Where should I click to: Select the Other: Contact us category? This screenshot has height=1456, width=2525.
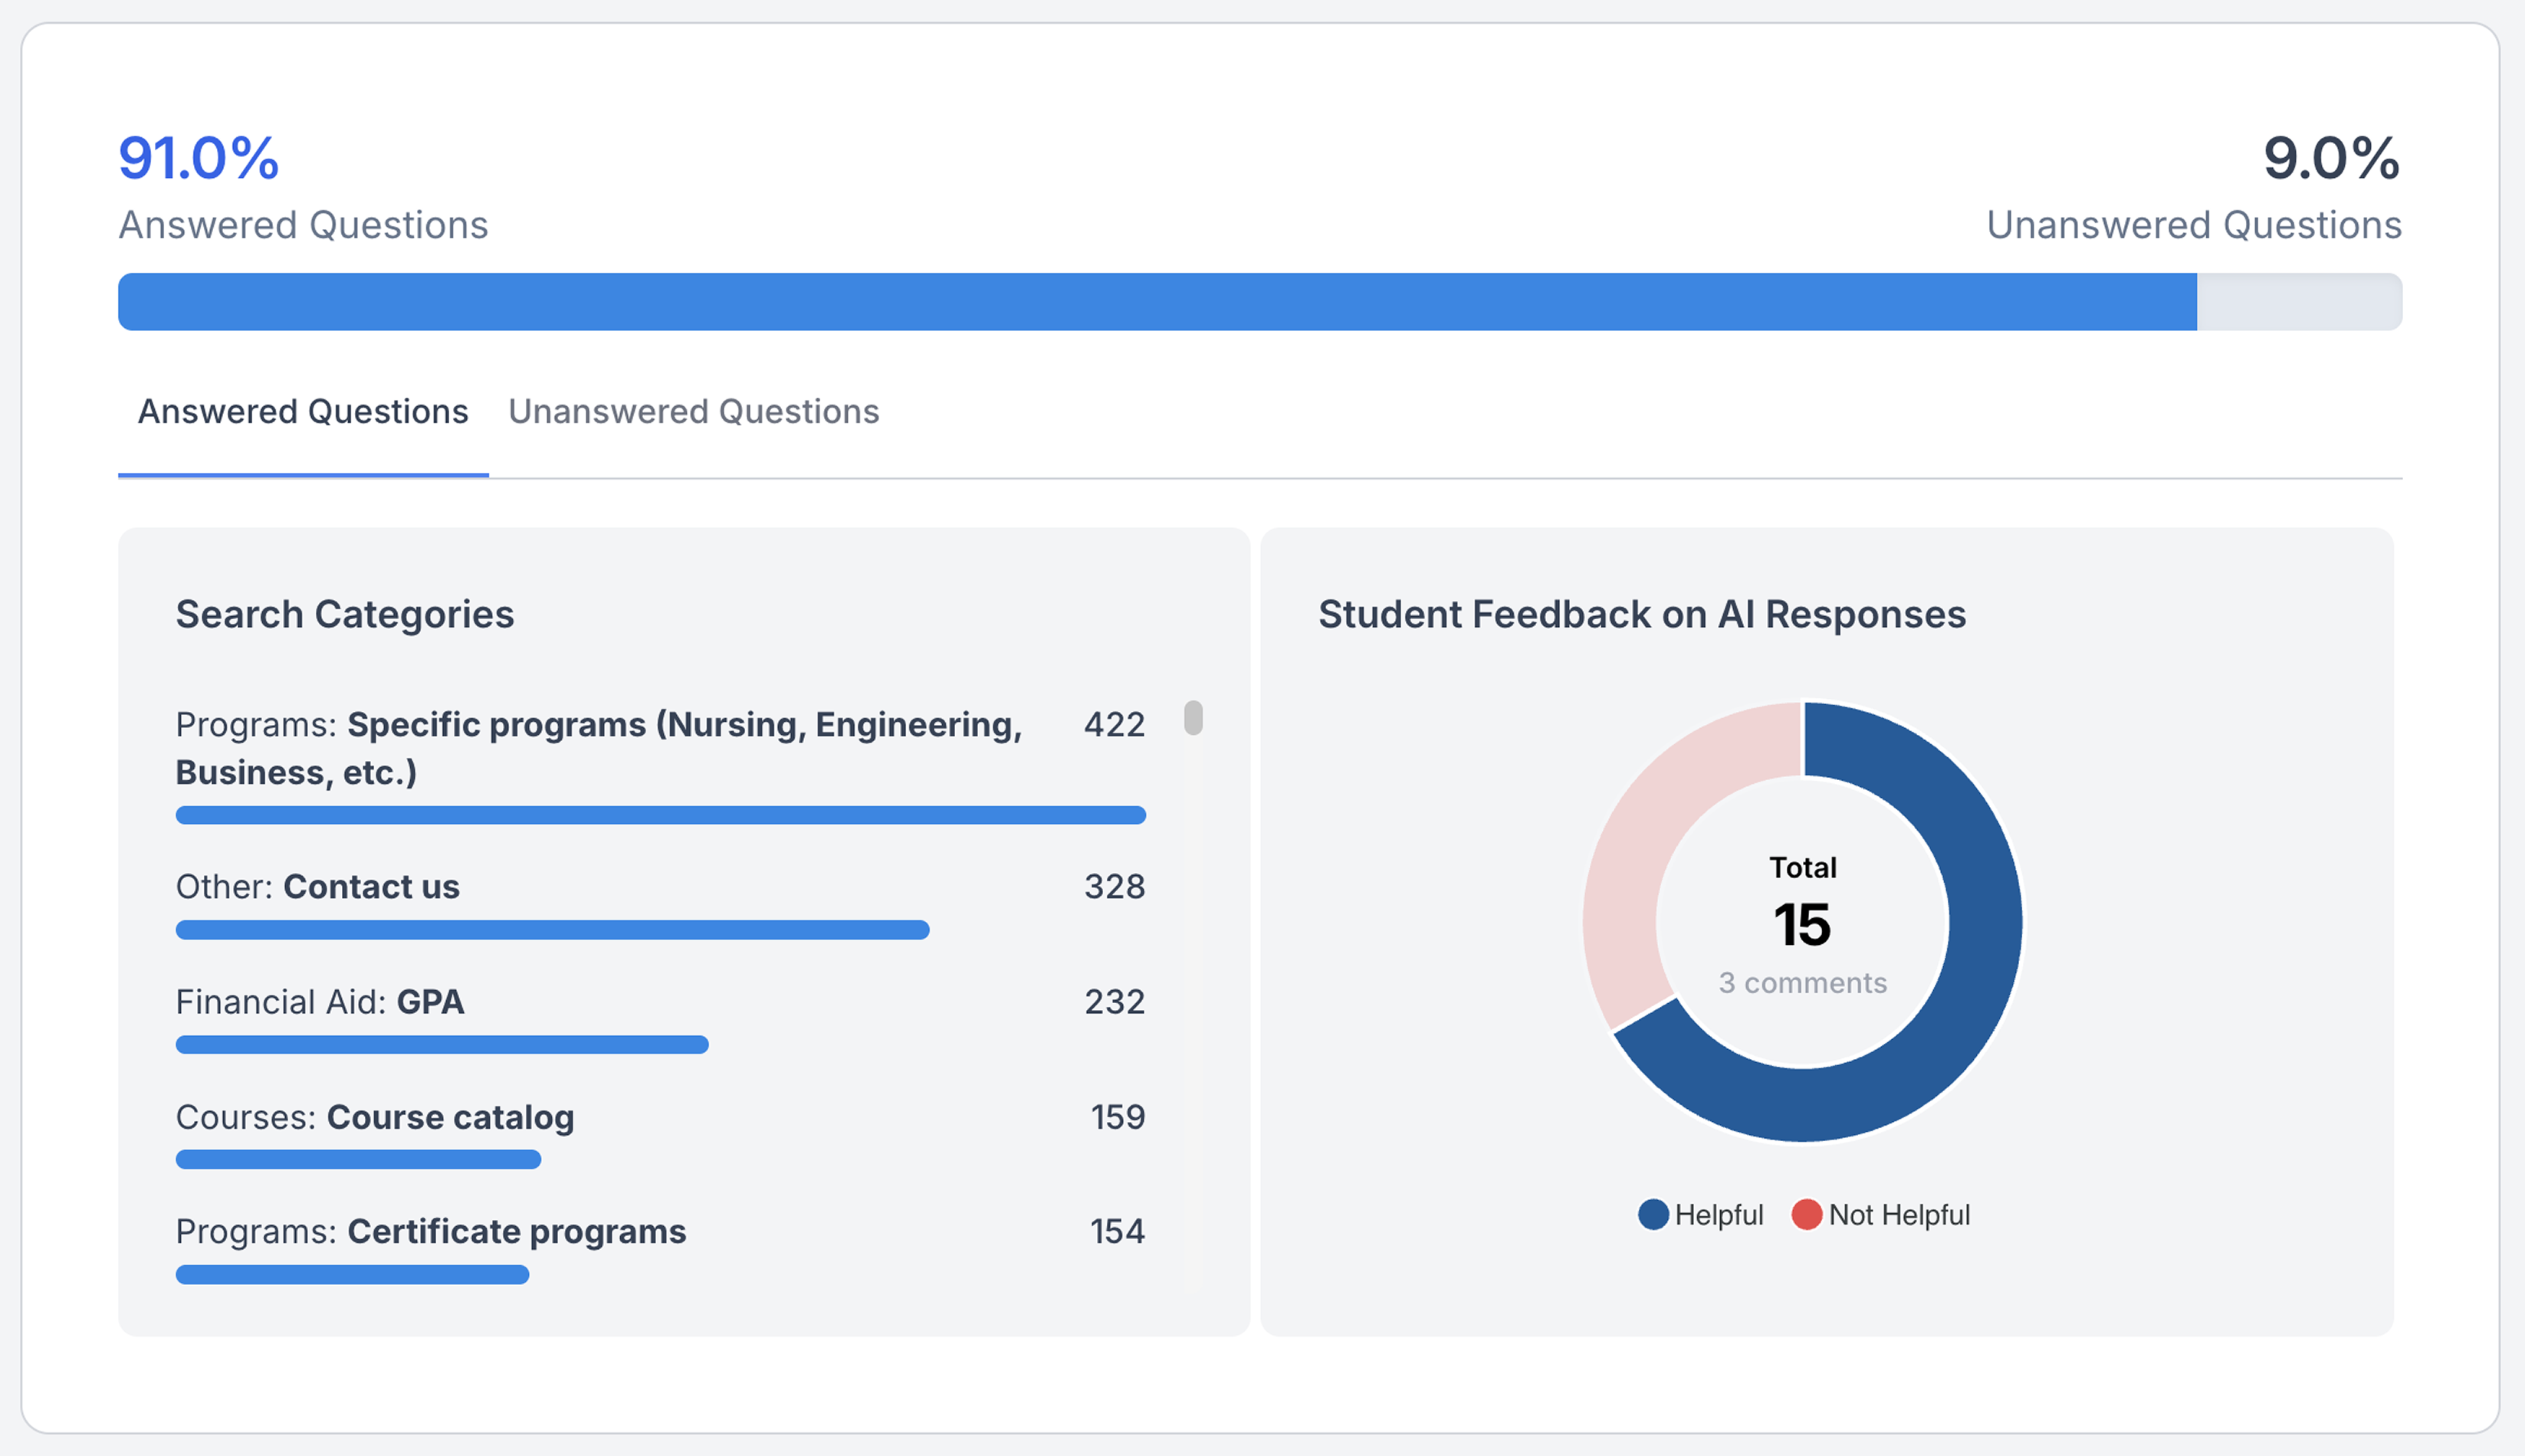point(318,887)
